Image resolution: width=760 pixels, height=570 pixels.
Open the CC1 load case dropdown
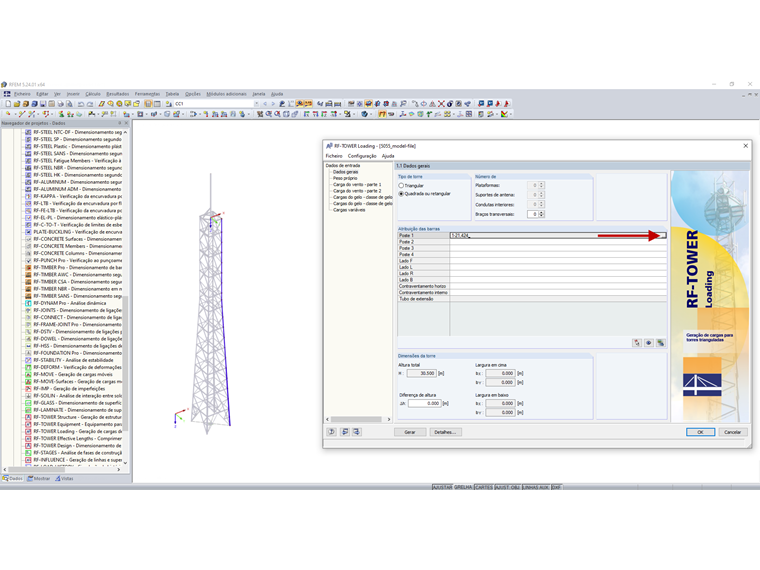tap(256, 104)
